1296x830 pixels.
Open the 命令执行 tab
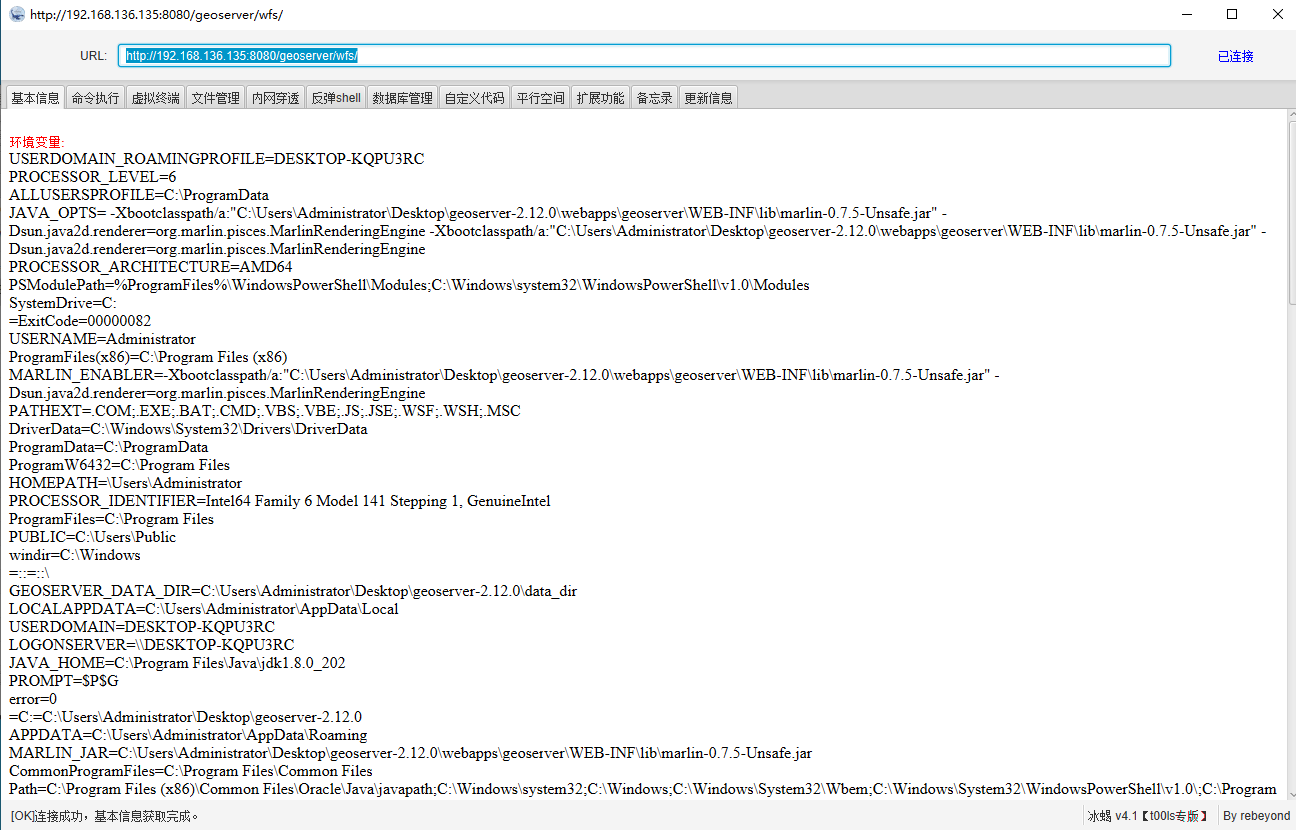(95, 98)
